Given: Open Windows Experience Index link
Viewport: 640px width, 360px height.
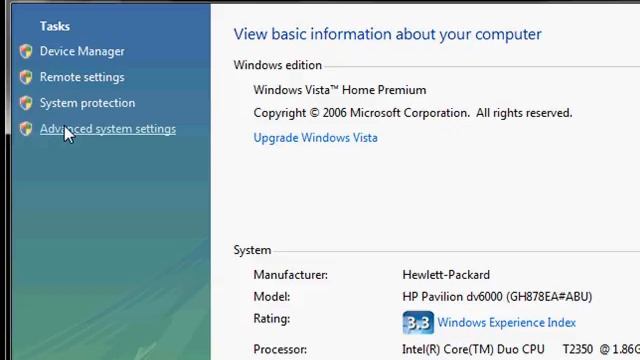Looking at the screenshot, I should coord(507,323).
